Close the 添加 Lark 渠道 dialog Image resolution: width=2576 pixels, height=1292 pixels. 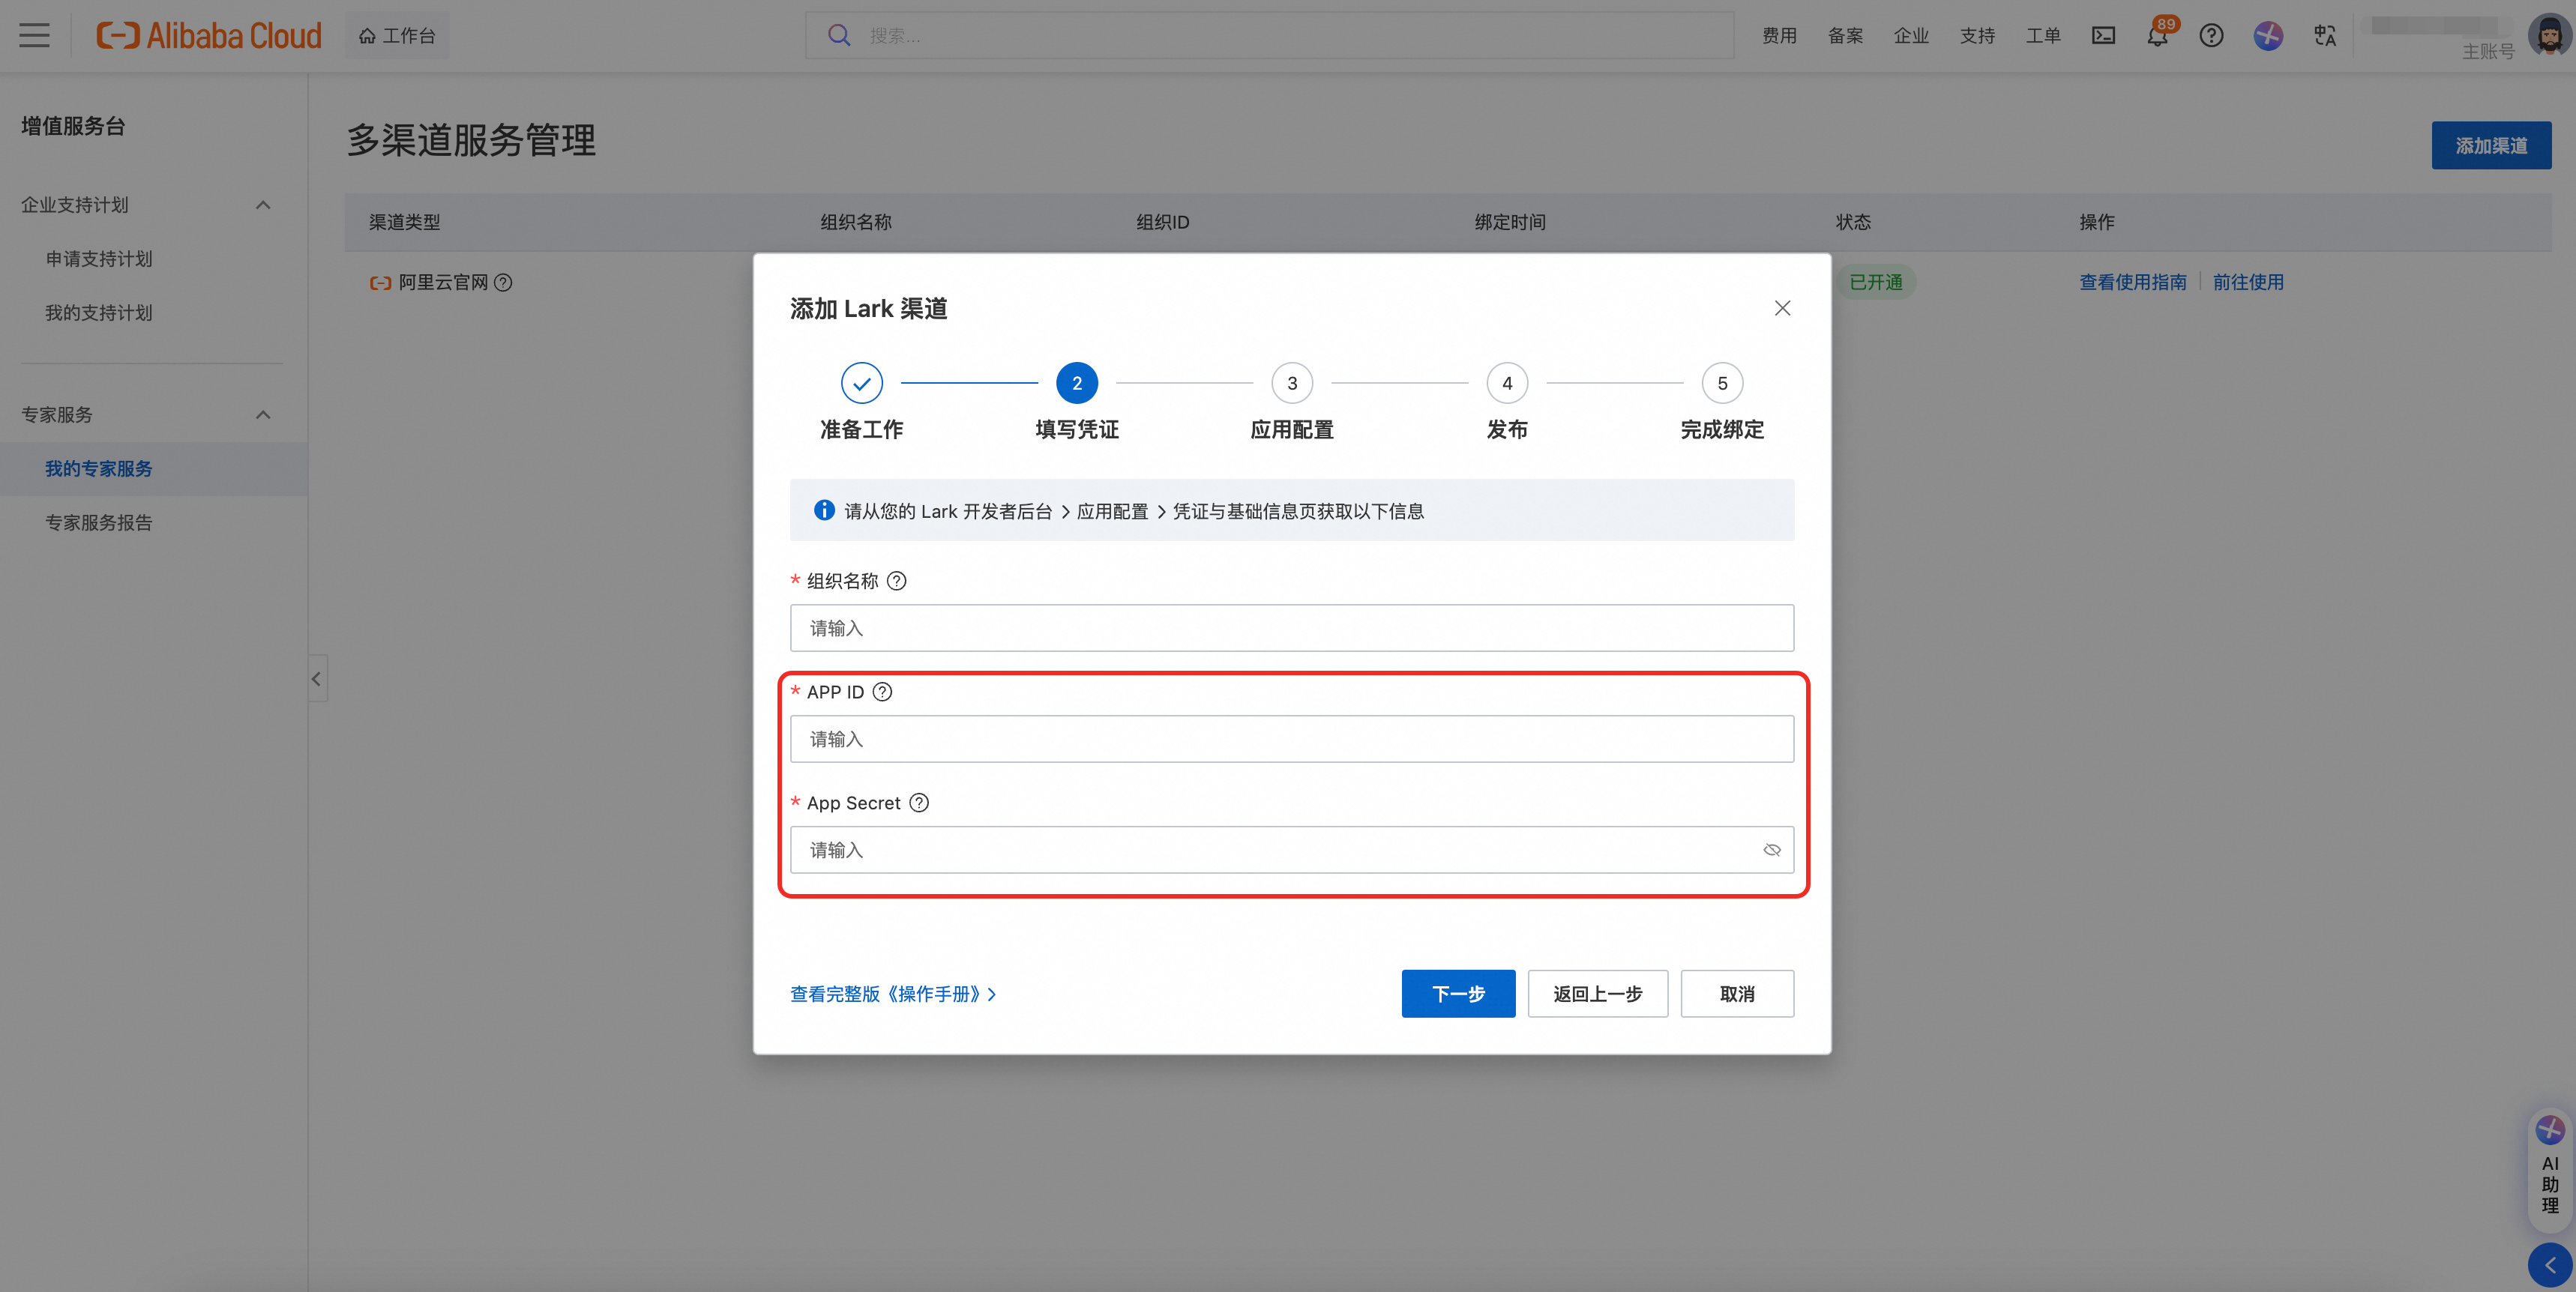pyautogui.click(x=1781, y=308)
